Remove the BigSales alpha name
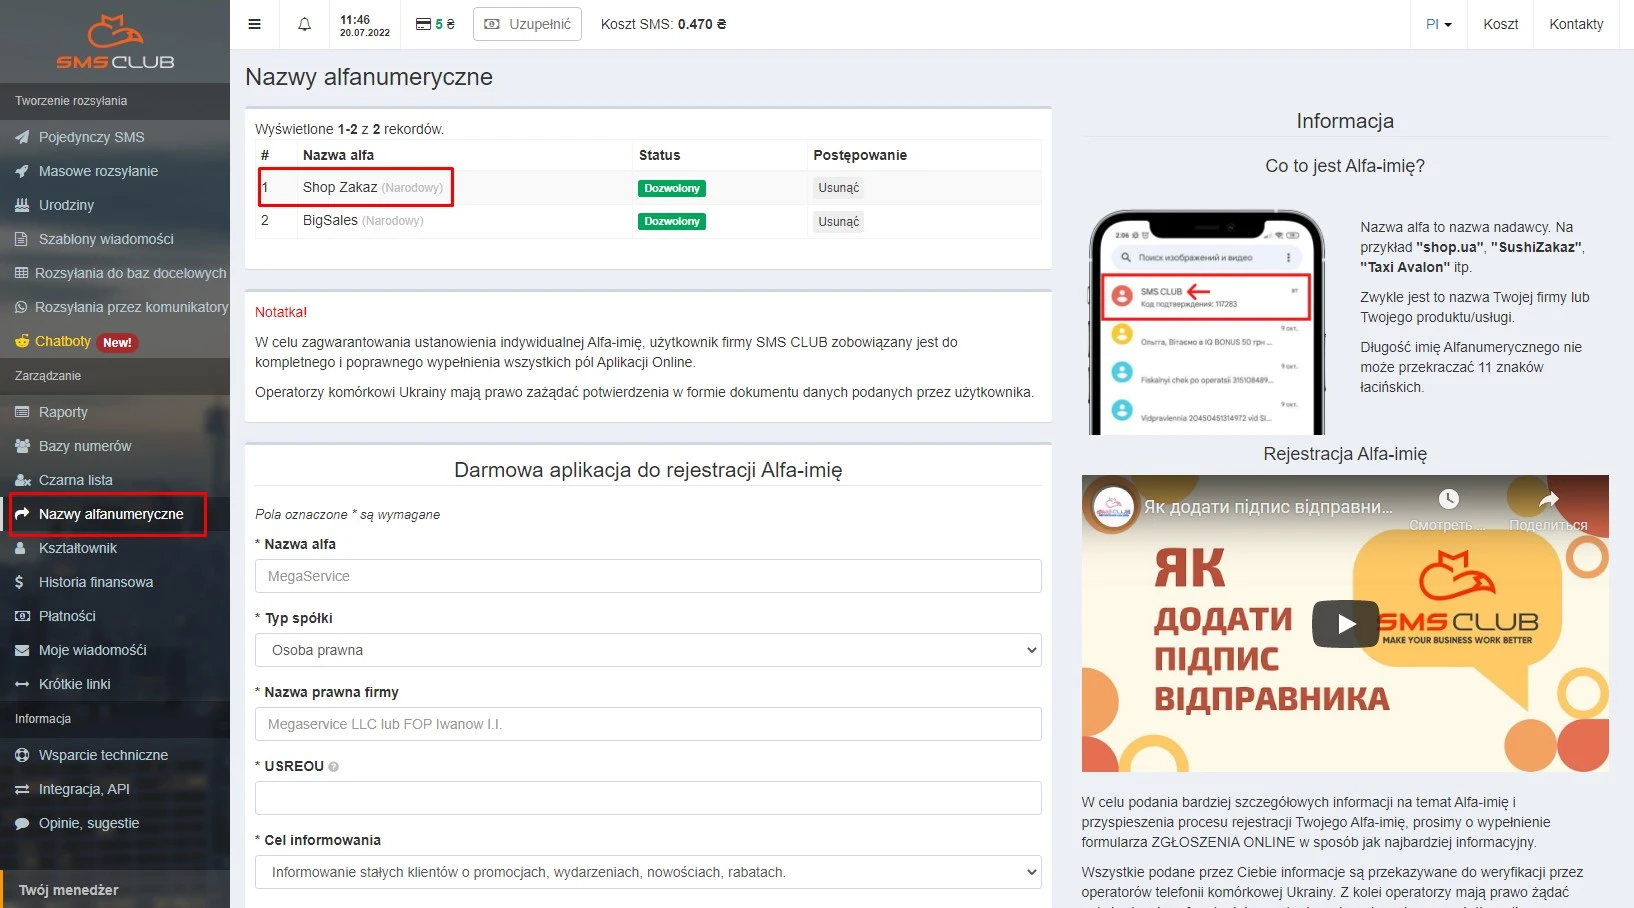 click(838, 222)
